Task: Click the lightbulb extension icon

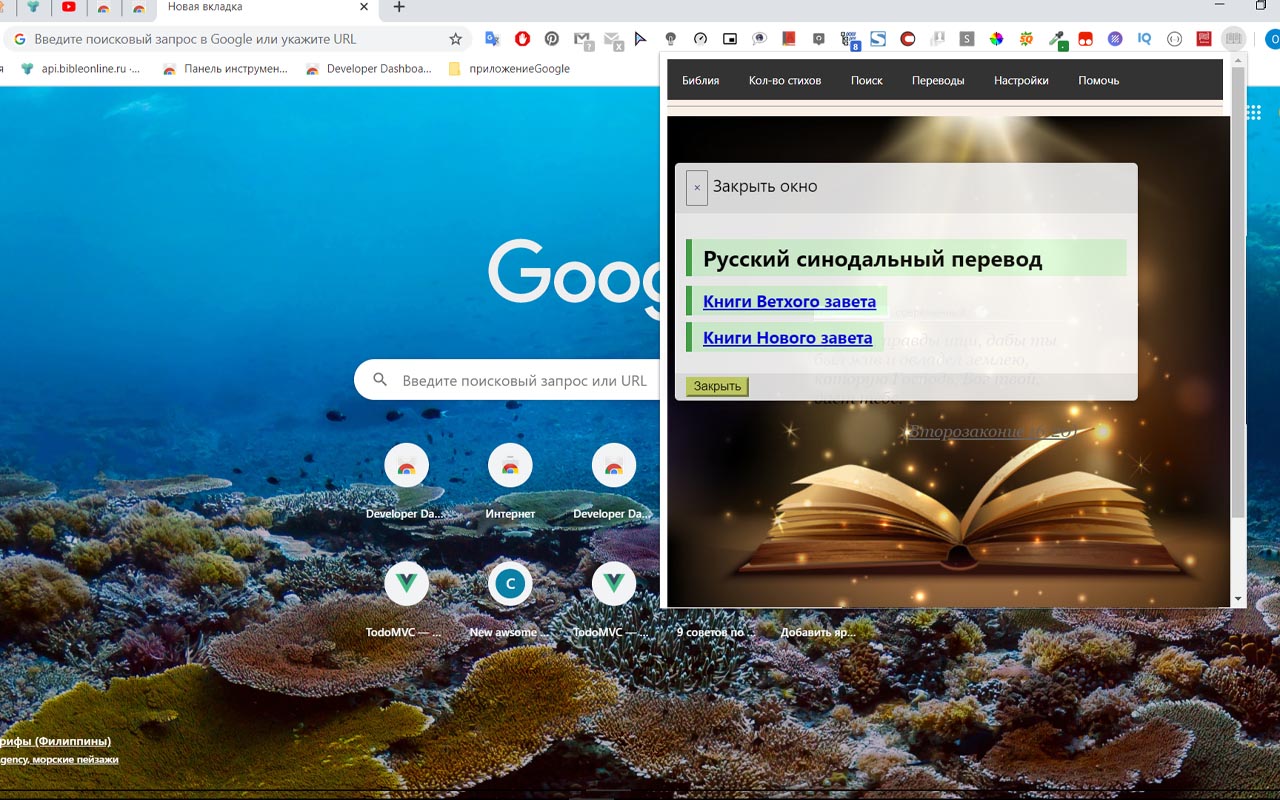Action: tap(671, 39)
